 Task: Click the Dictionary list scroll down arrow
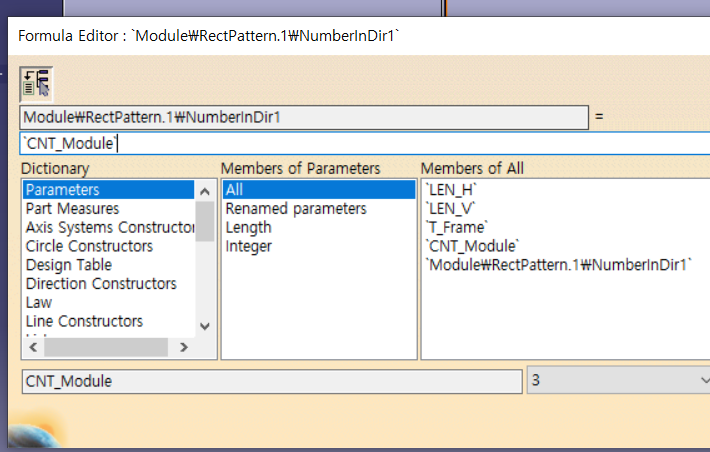205,326
